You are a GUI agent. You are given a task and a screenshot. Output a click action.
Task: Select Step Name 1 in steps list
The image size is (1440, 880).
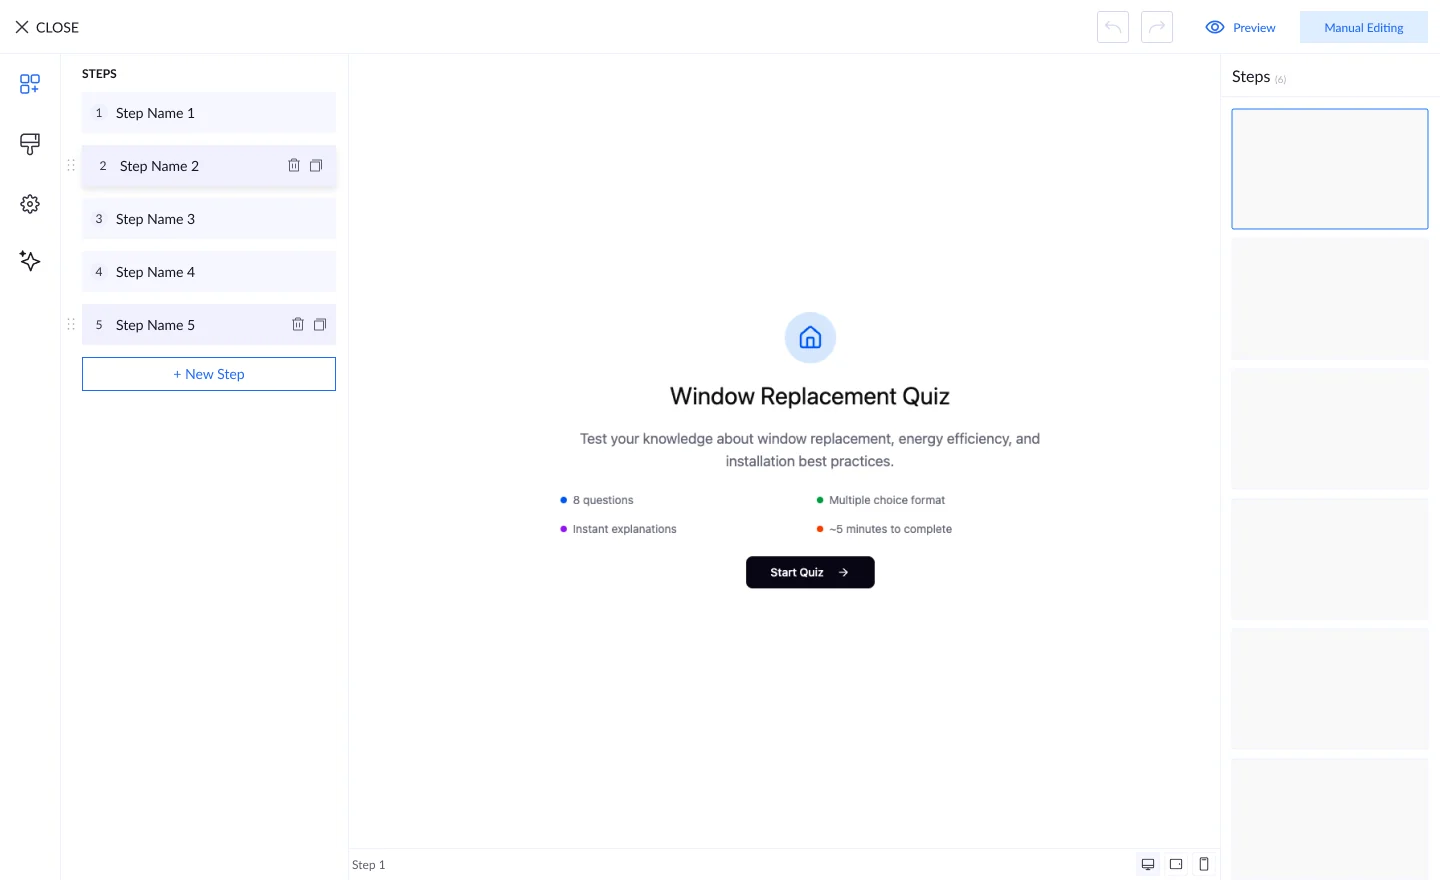tap(209, 113)
